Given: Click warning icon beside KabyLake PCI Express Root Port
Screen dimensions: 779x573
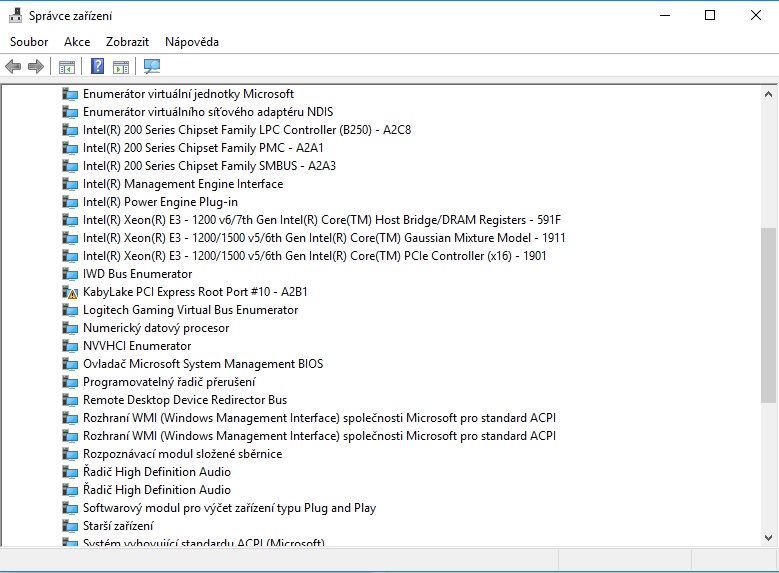Looking at the screenshot, I should [x=70, y=292].
